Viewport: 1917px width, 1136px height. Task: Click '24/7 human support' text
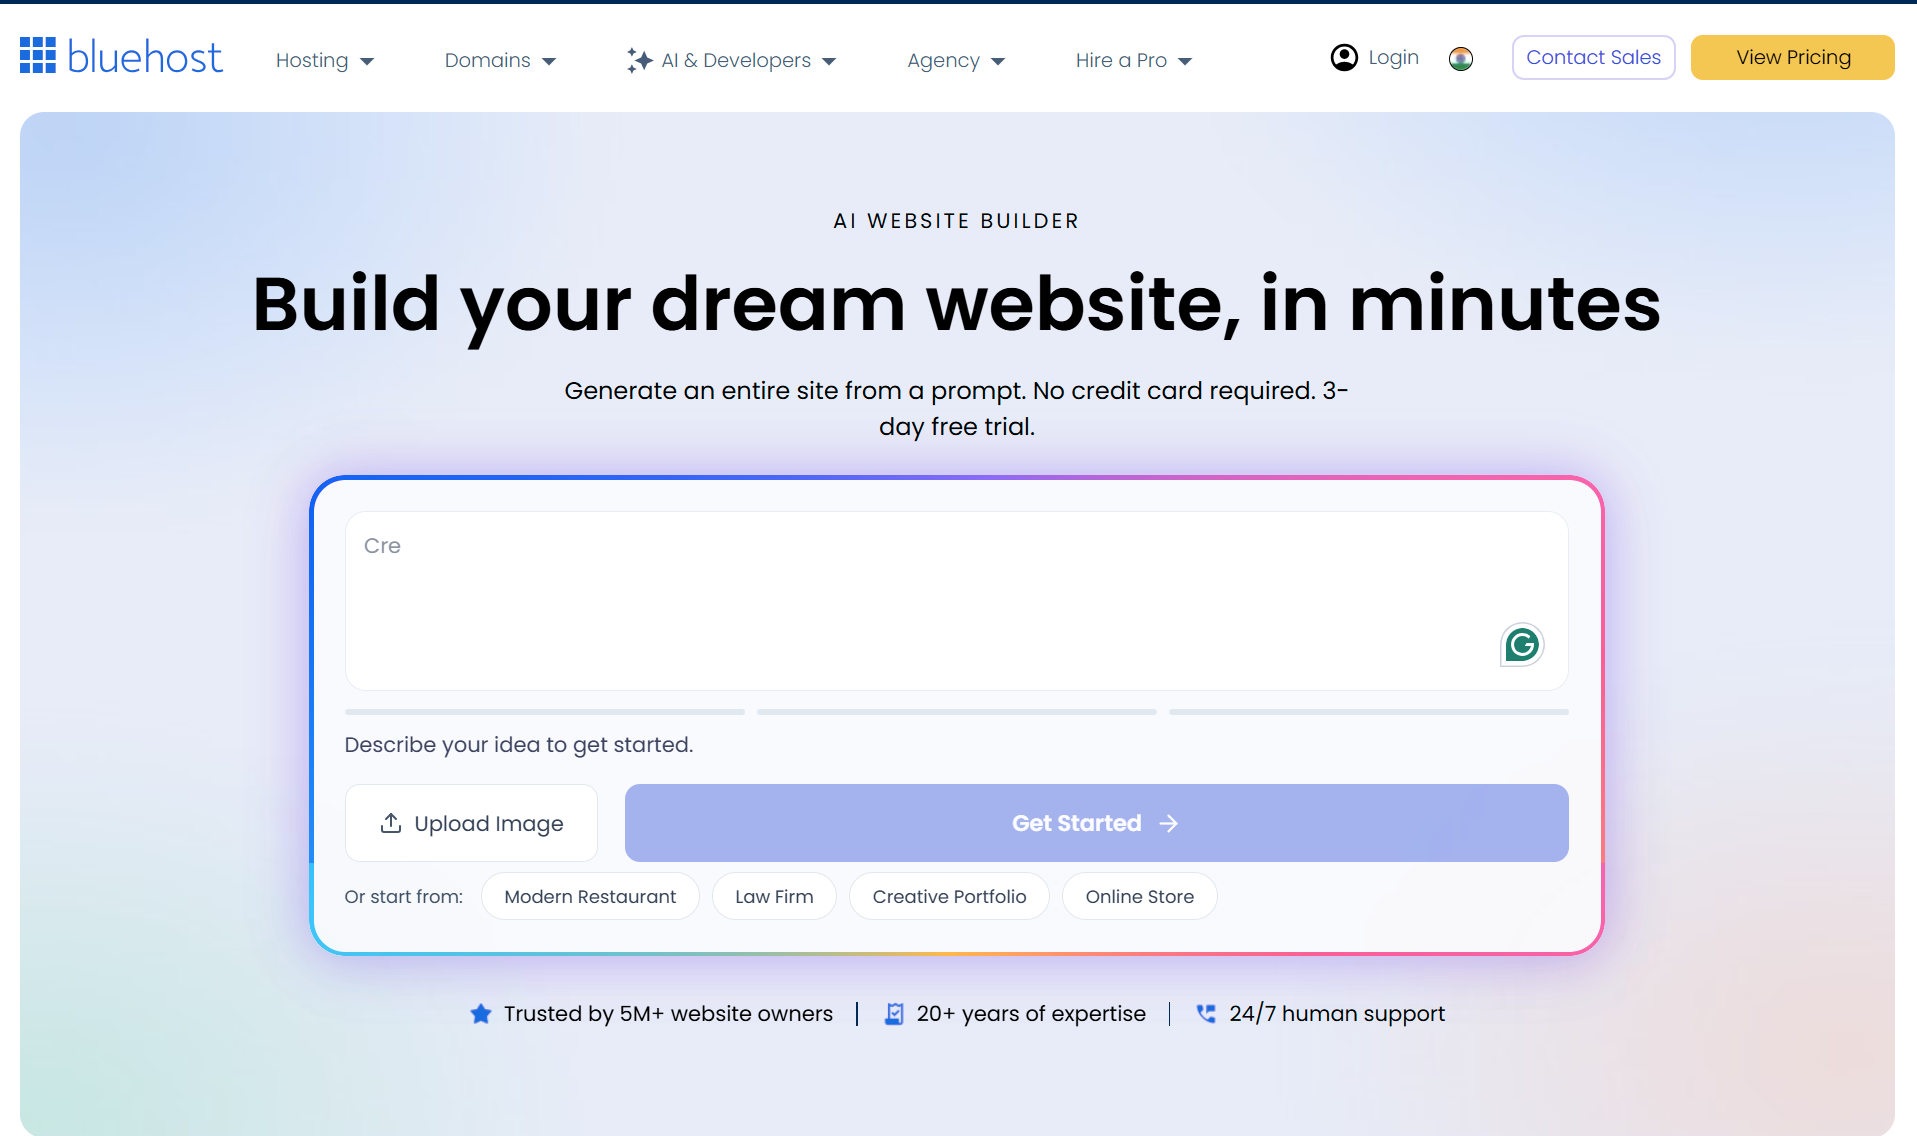point(1337,1013)
